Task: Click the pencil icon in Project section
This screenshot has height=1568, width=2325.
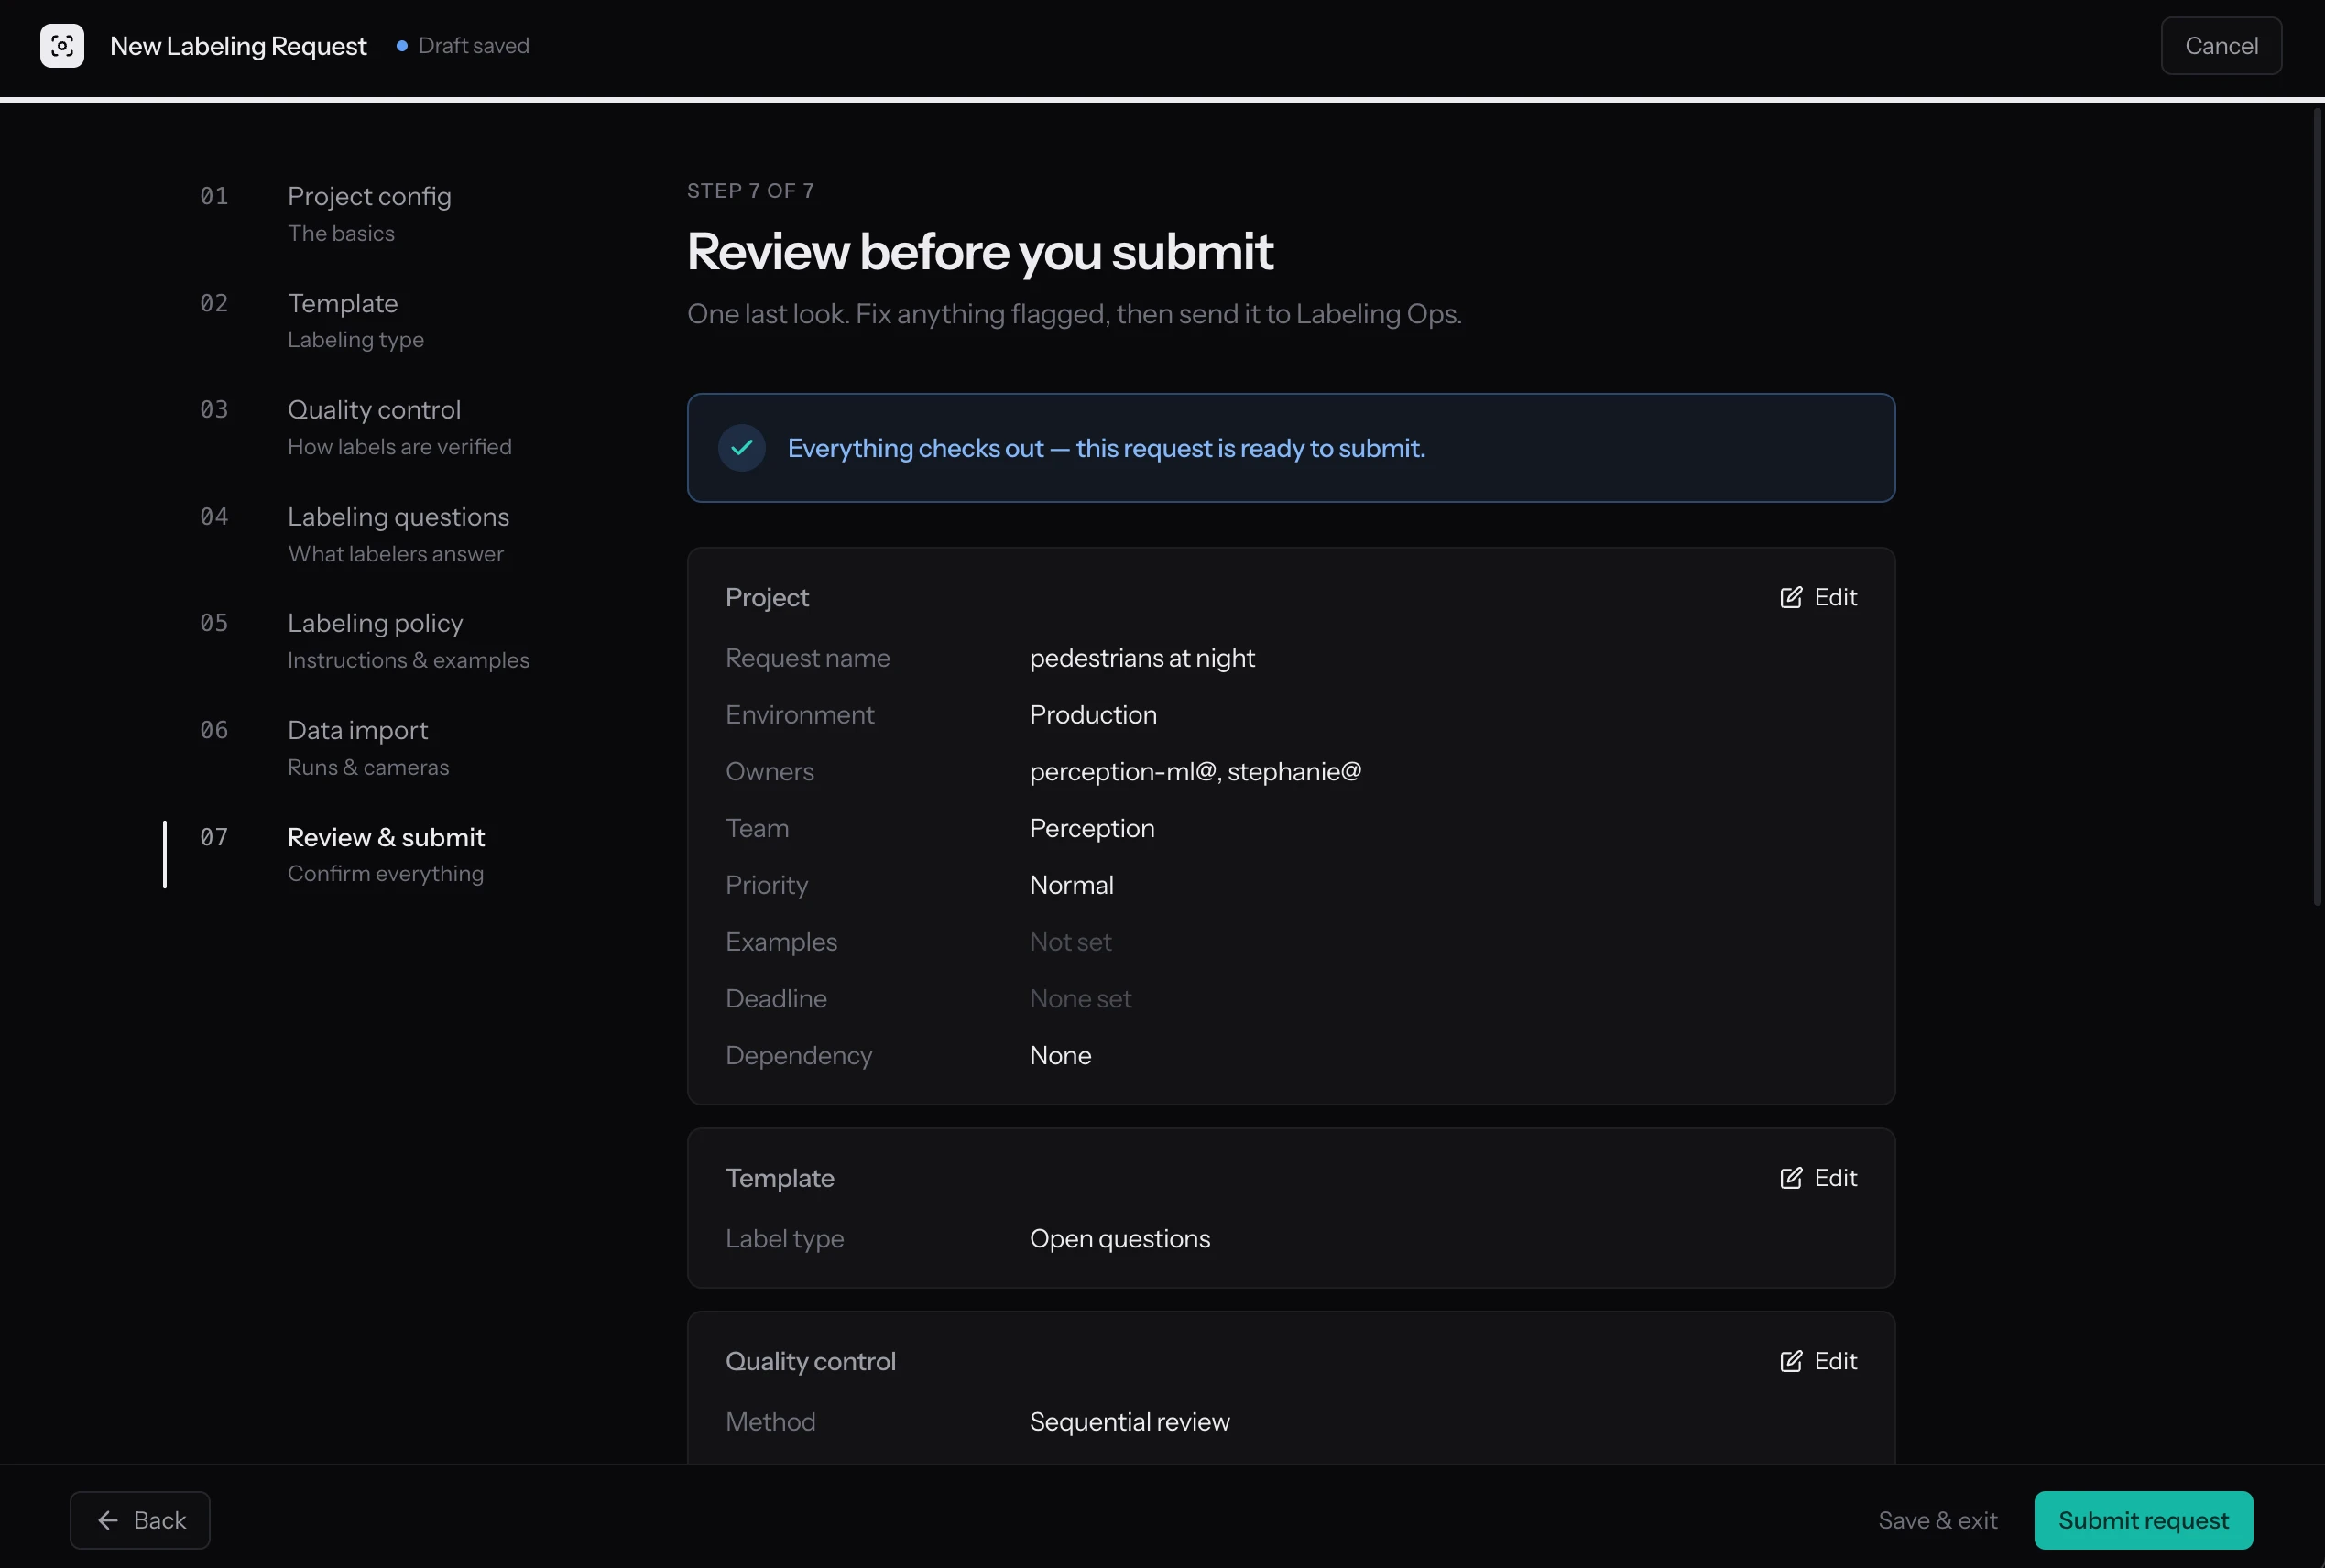Action: pyautogui.click(x=1791, y=597)
